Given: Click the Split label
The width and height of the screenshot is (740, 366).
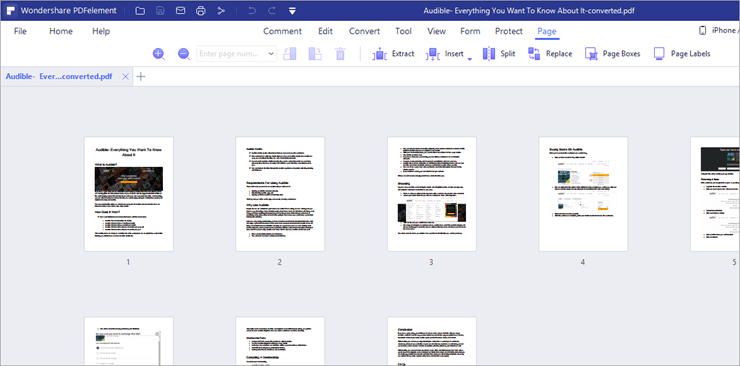Looking at the screenshot, I should coord(508,54).
